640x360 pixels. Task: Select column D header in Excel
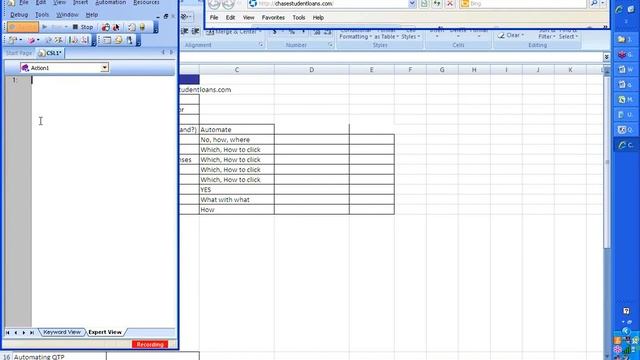(x=311, y=70)
